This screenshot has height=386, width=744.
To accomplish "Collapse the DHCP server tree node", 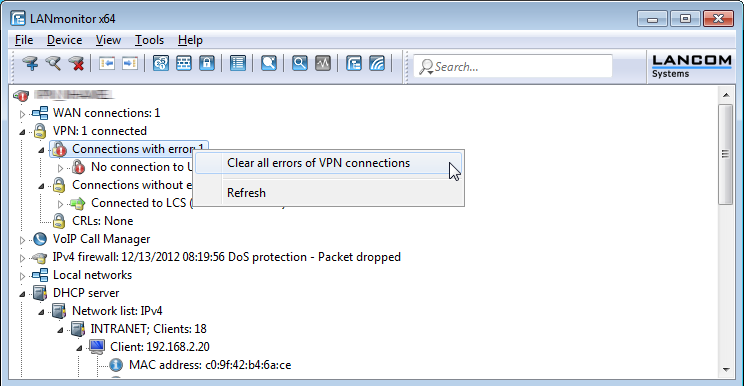I will [22, 294].
